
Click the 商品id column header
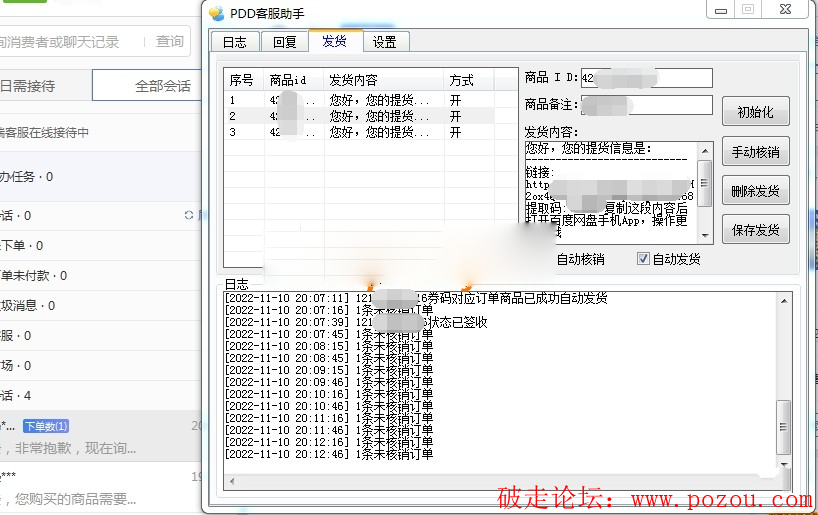pyautogui.click(x=294, y=80)
